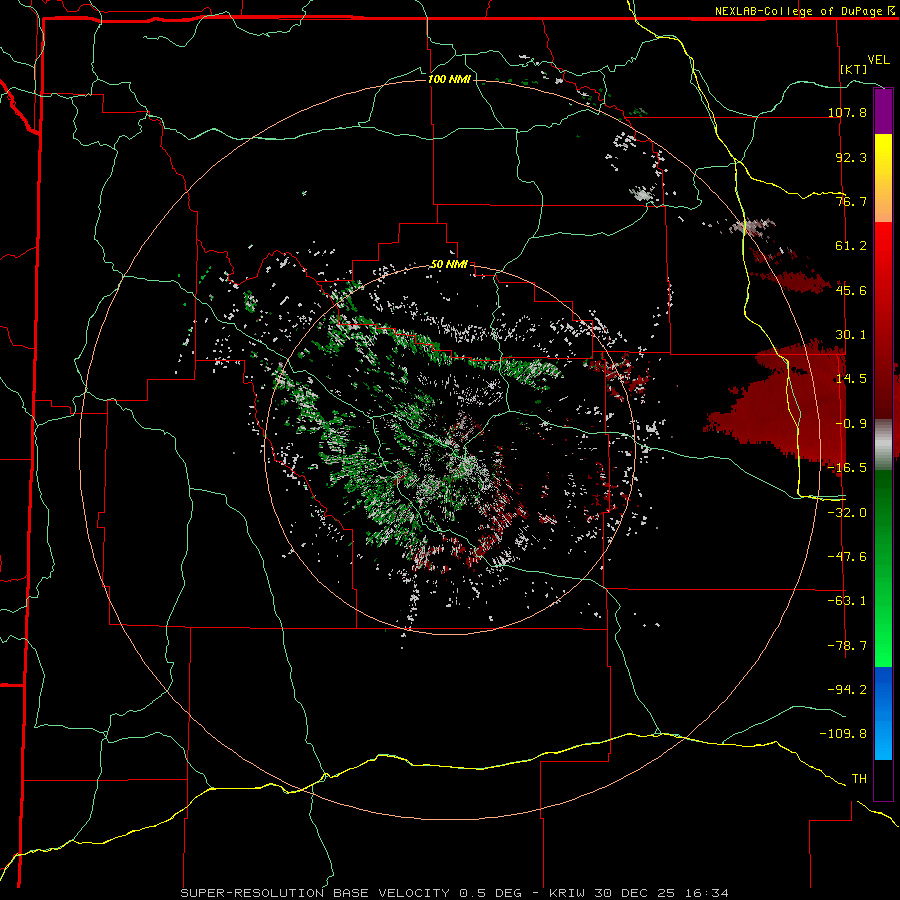The image size is (900, 900).
Task: Select the -94.2 scale value
Action: pos(847,689)
